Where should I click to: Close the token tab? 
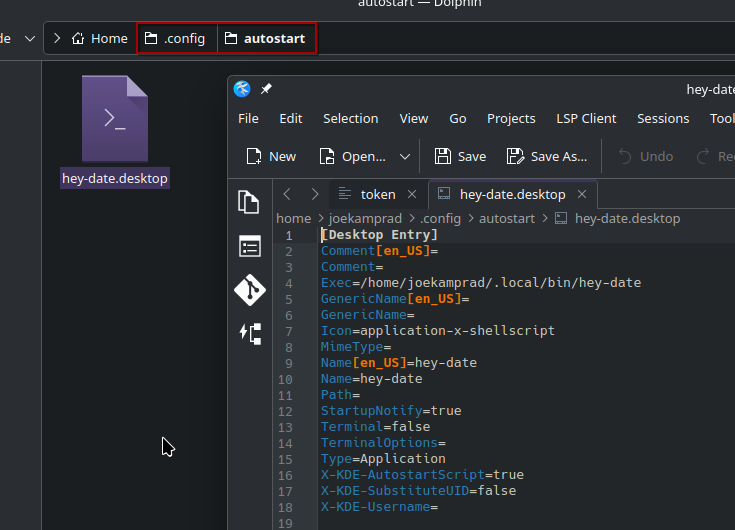point(412,194)
